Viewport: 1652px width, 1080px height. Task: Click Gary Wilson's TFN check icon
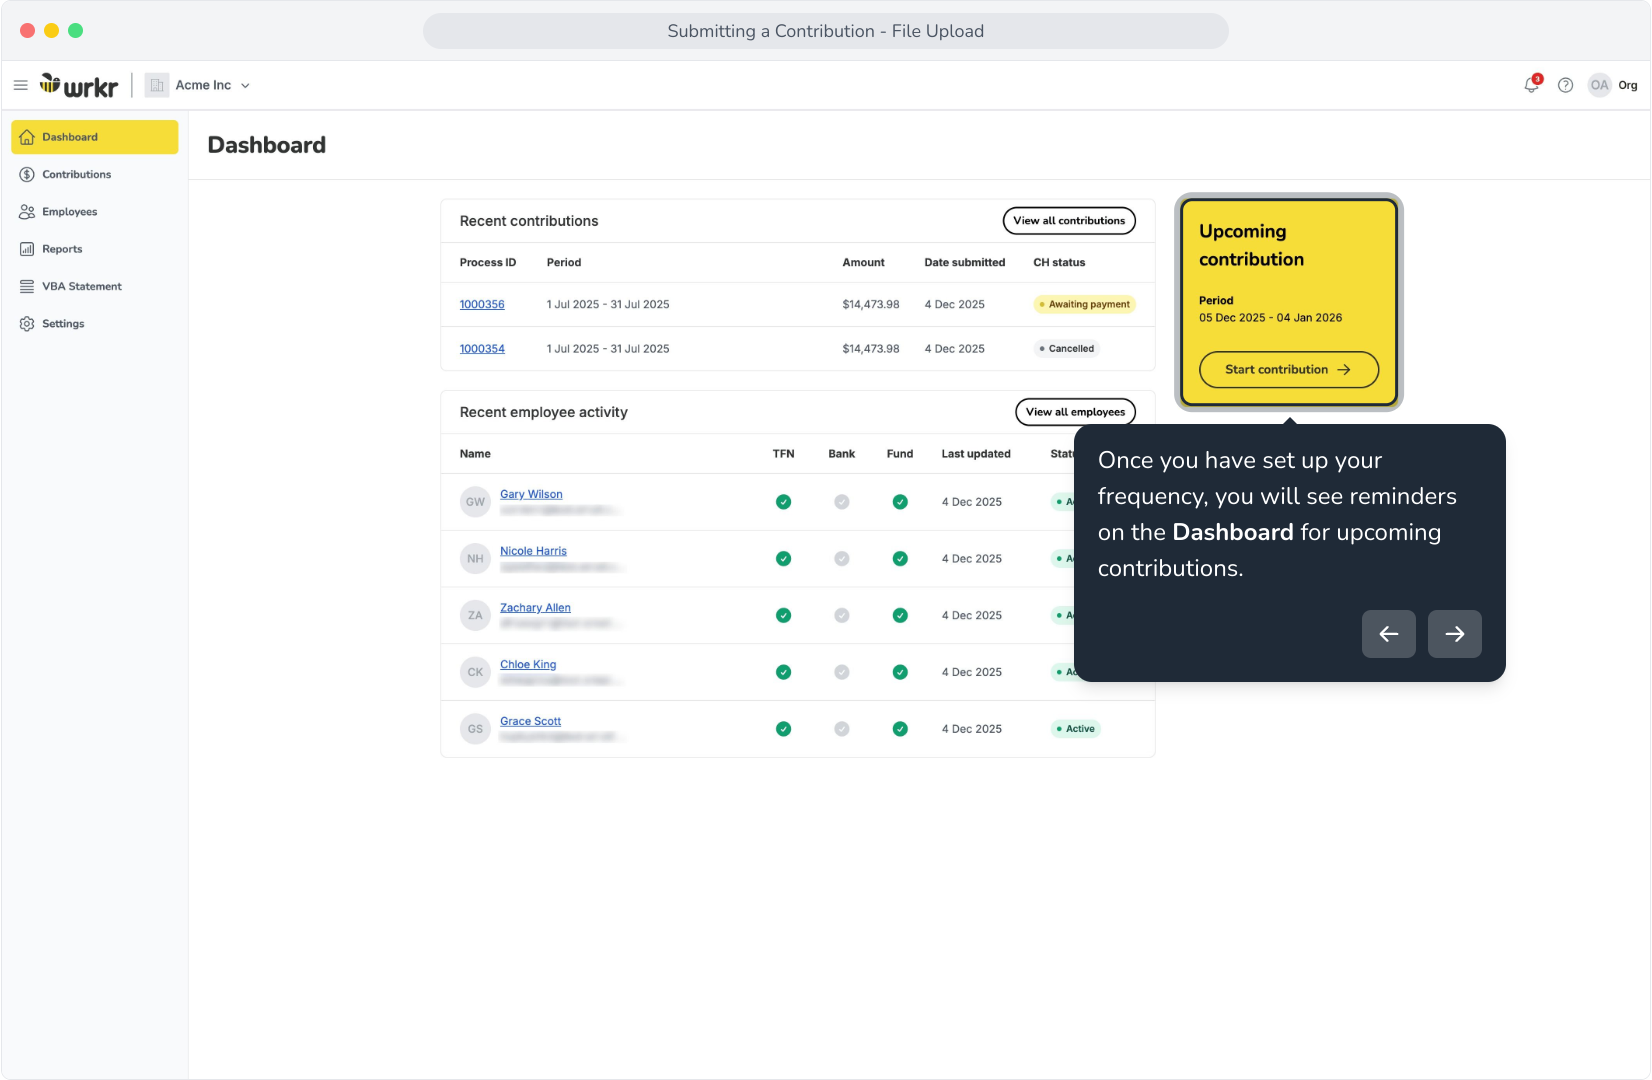tap(784, 502)
